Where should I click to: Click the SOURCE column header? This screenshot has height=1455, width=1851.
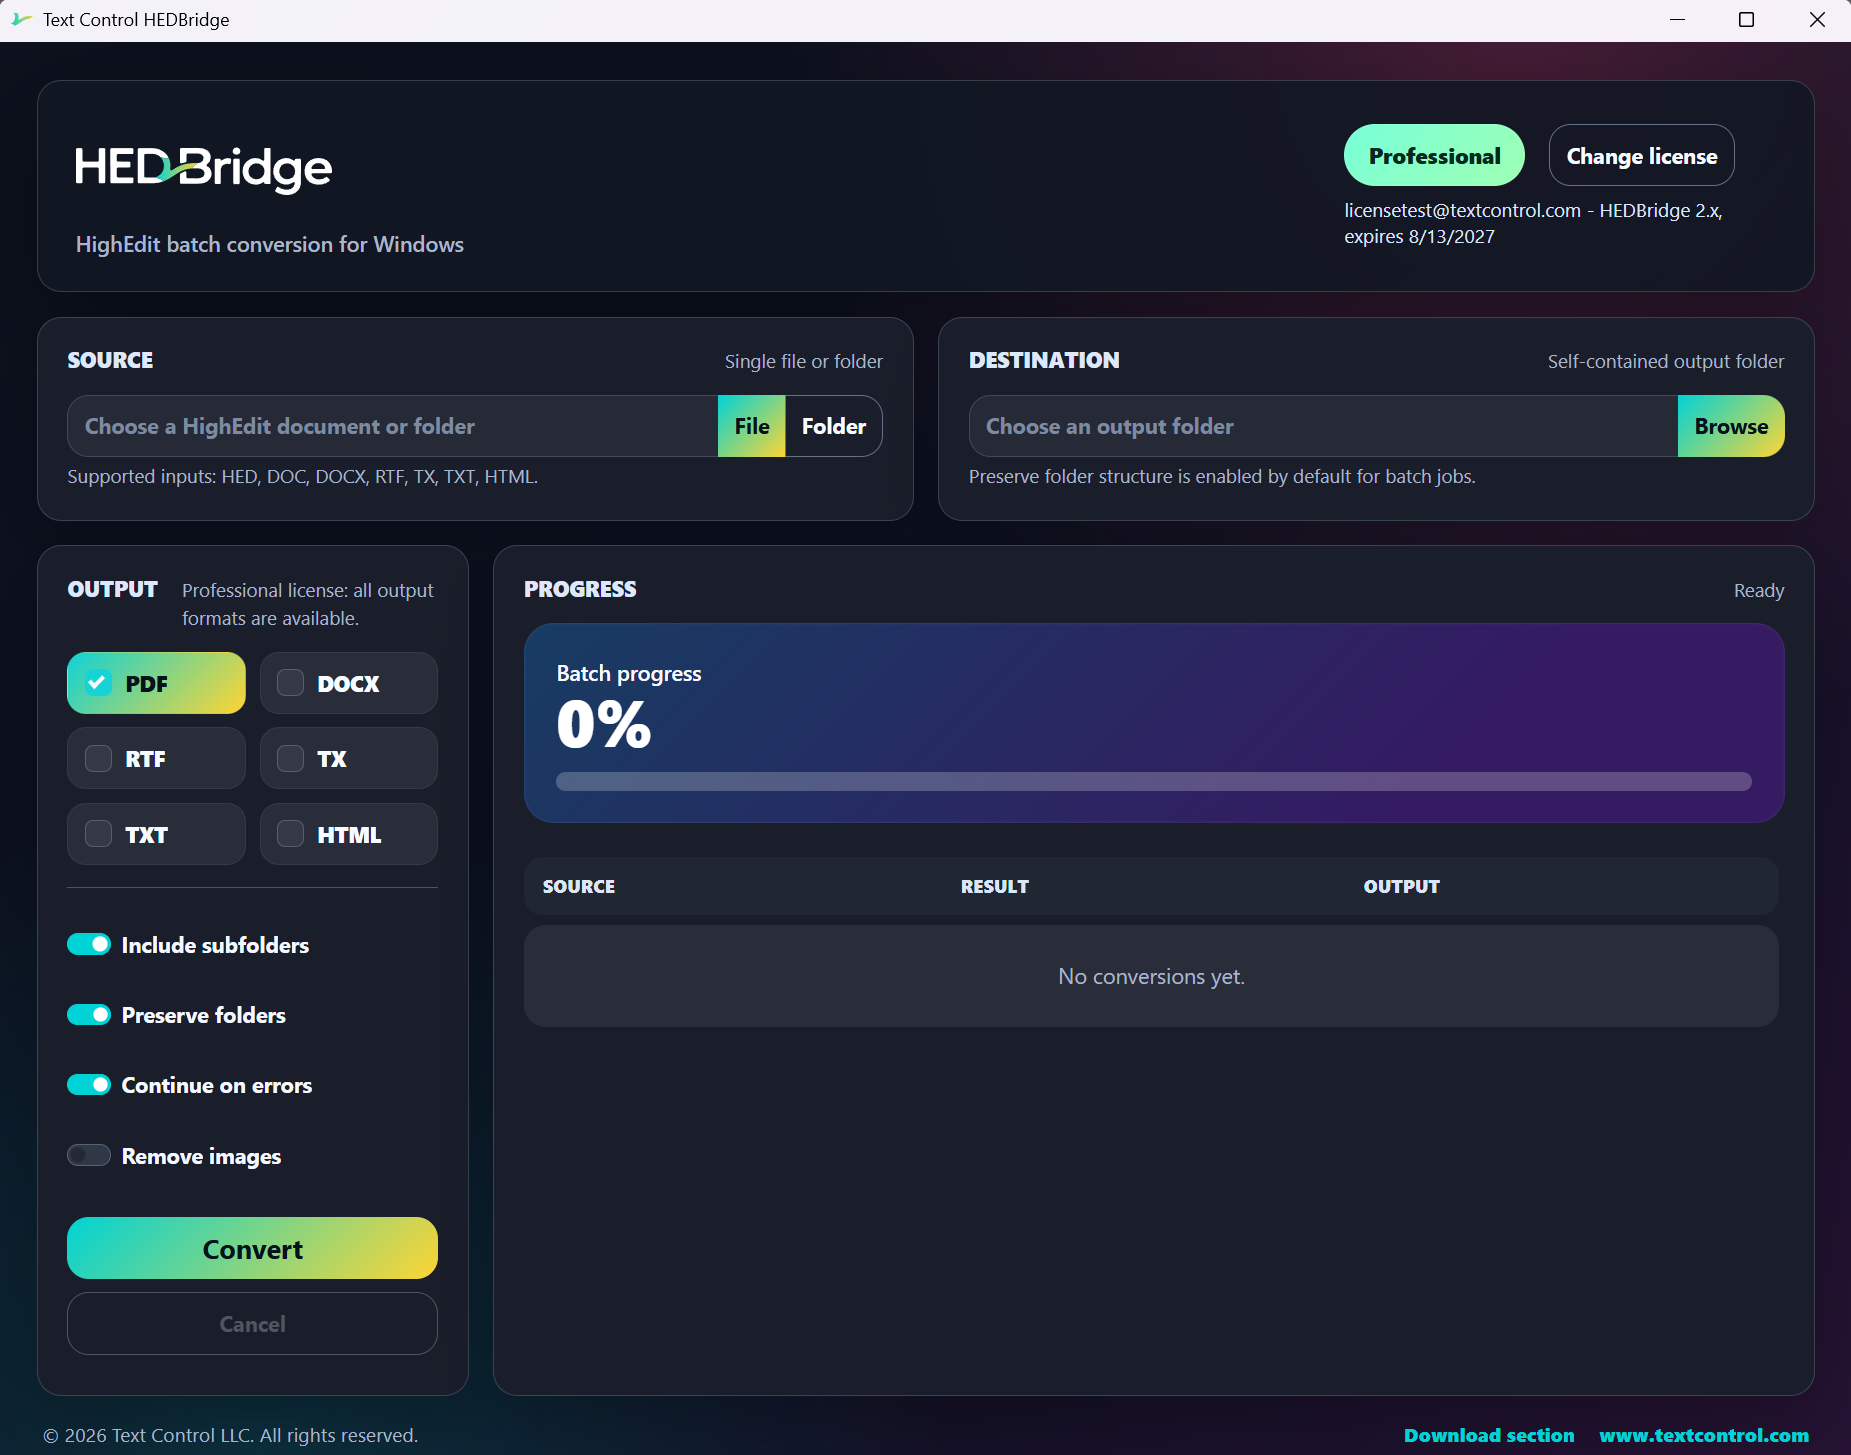tap(579, 887)
